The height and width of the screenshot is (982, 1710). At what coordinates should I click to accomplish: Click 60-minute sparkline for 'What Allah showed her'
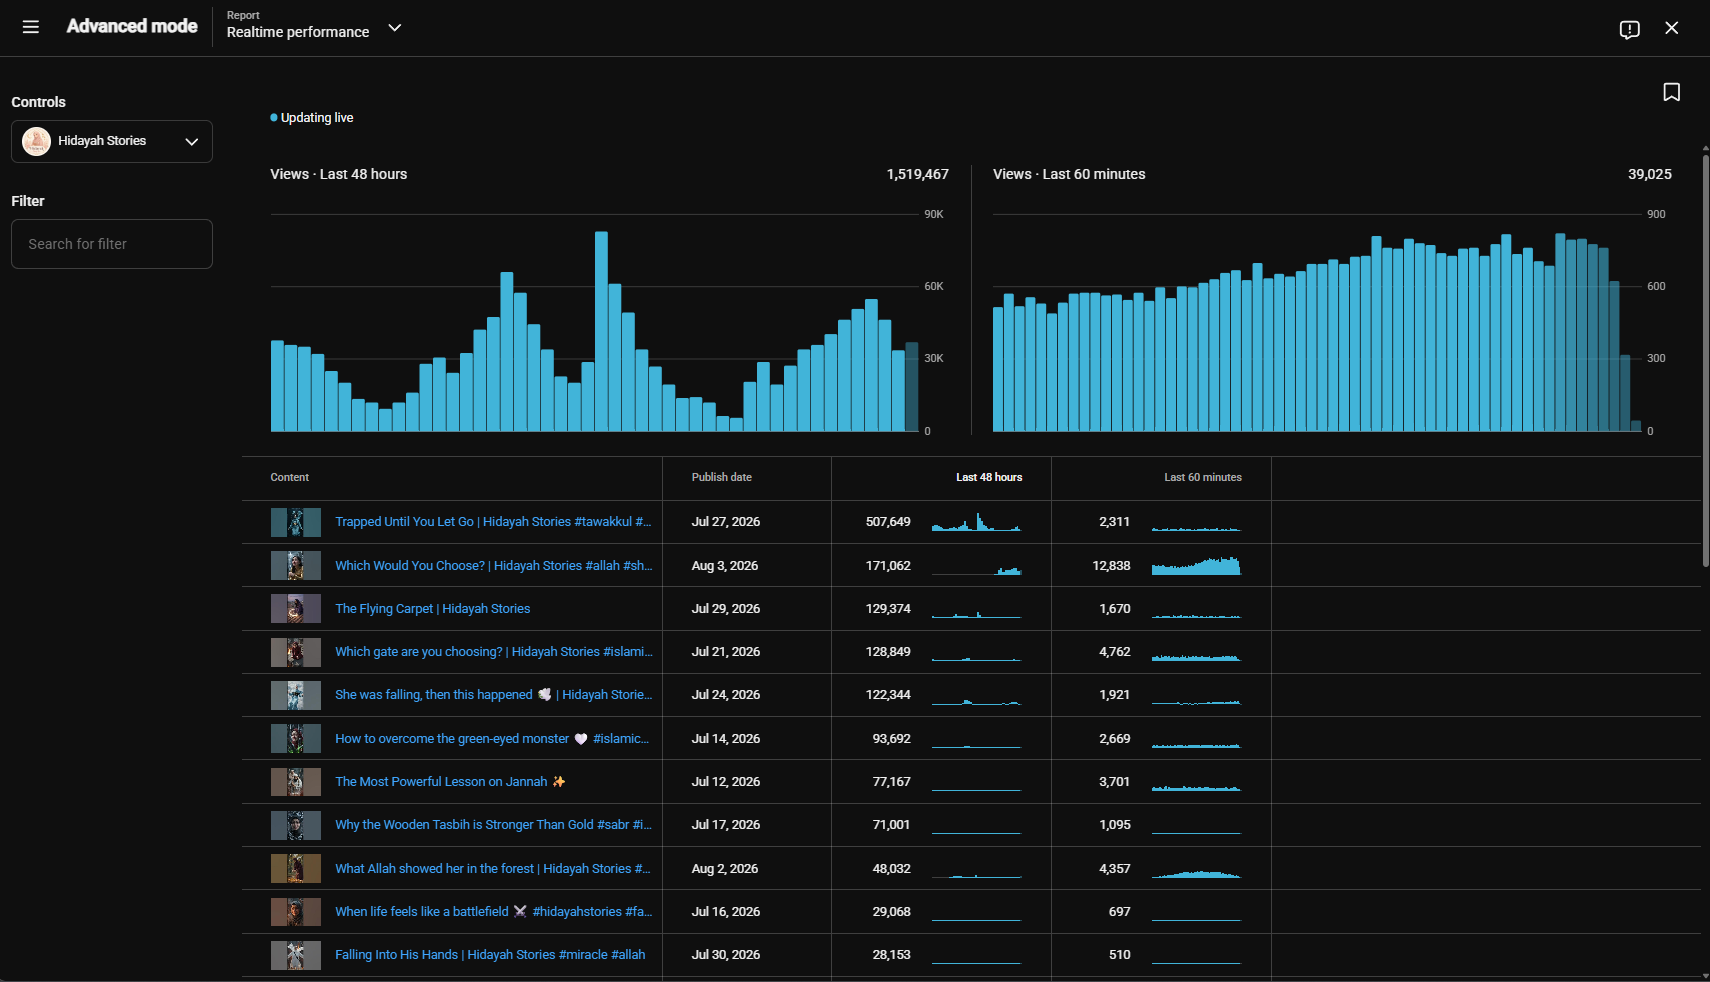[1196, 873]
